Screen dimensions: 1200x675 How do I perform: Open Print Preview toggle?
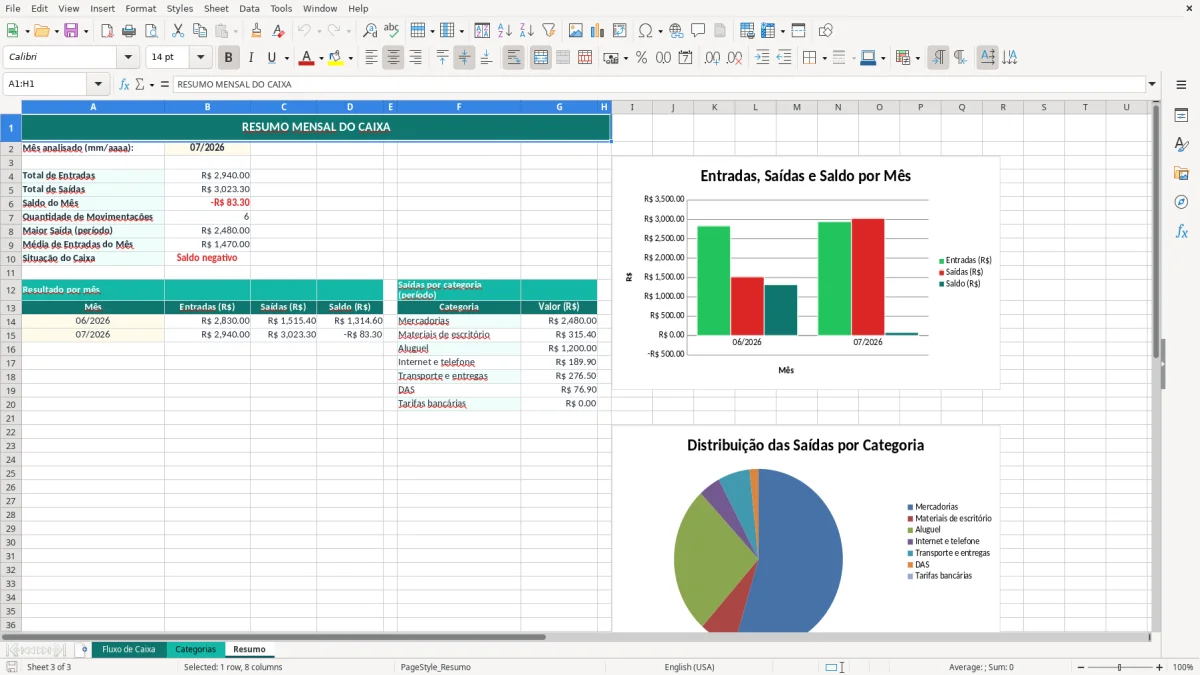coord(151,31)
